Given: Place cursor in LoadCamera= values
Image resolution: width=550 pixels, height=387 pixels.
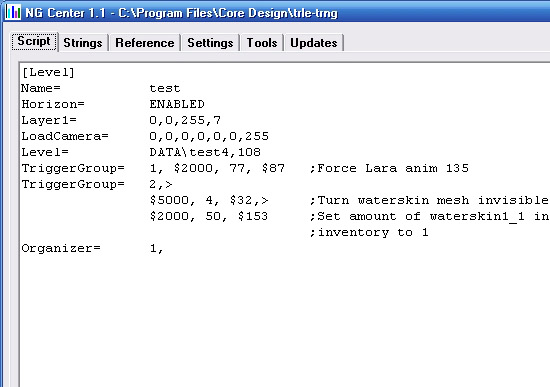Looking at the screenshot, I should click(x=209, y=136).
